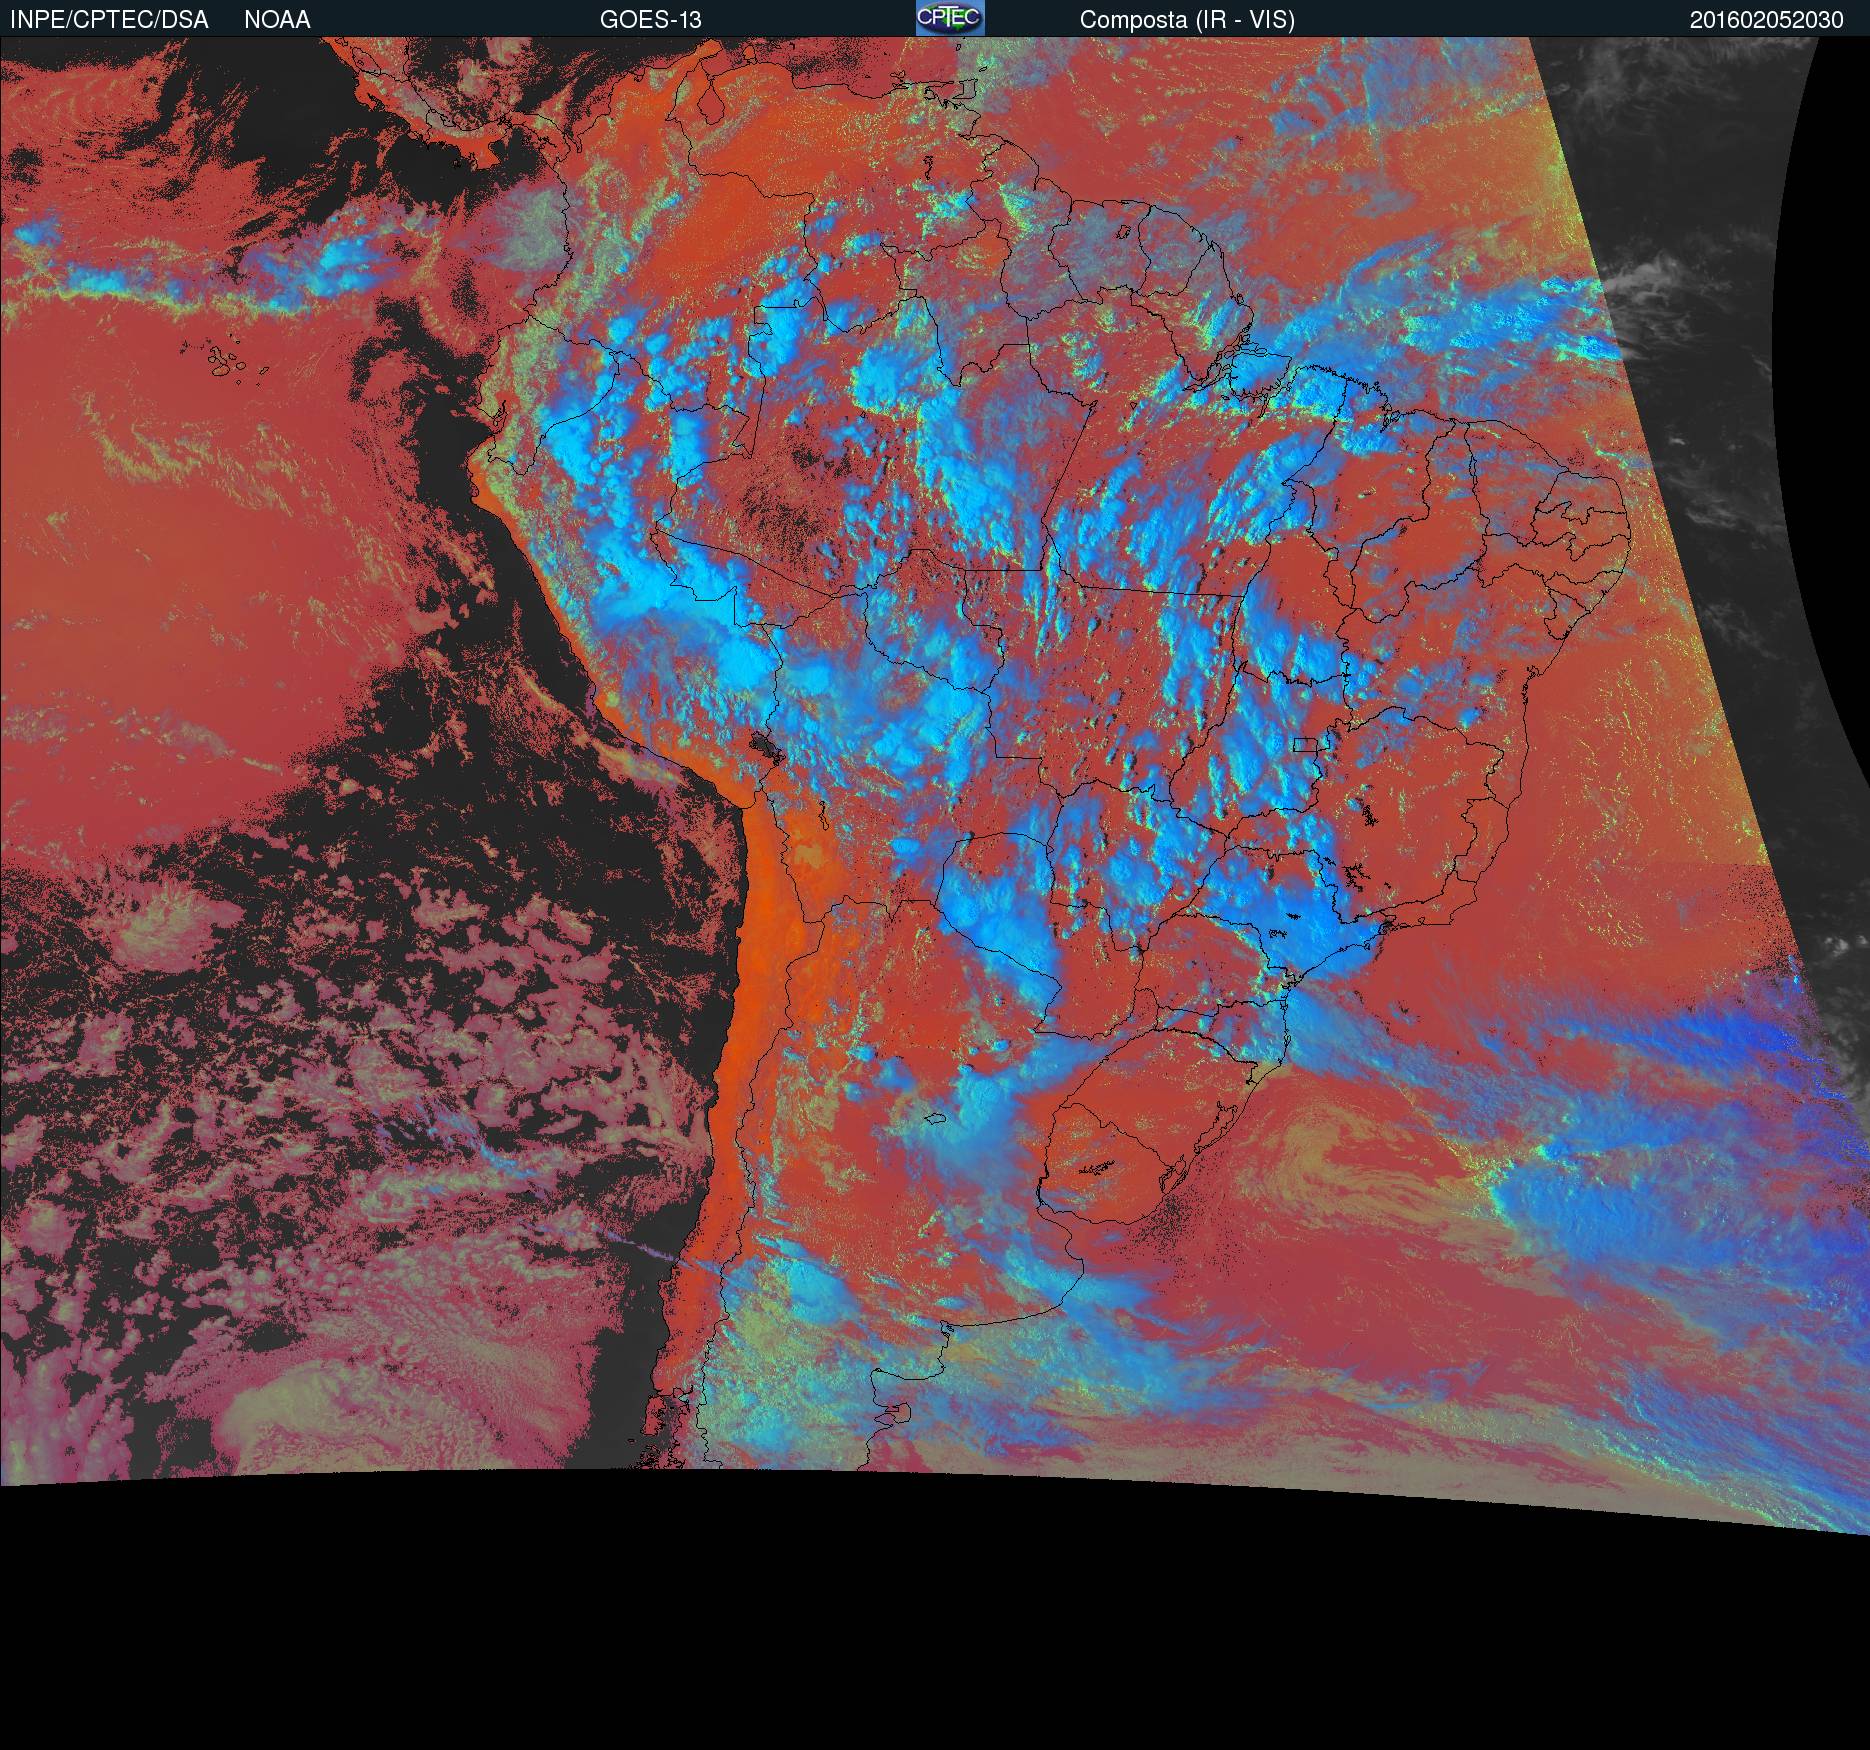Image resolution: width=1870 pixels, height=1750 pixels.
Task: Click the GOES-13 satellite label
Action: click(x=650, y=20)
